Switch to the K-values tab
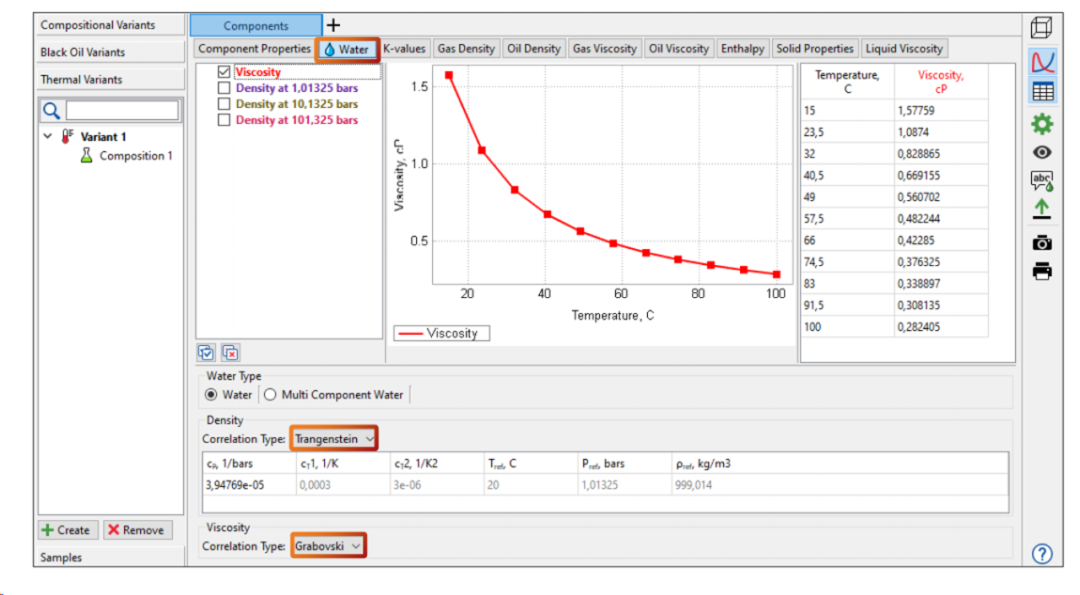This screenshot has width=1080, height=595. pos(404,49)
